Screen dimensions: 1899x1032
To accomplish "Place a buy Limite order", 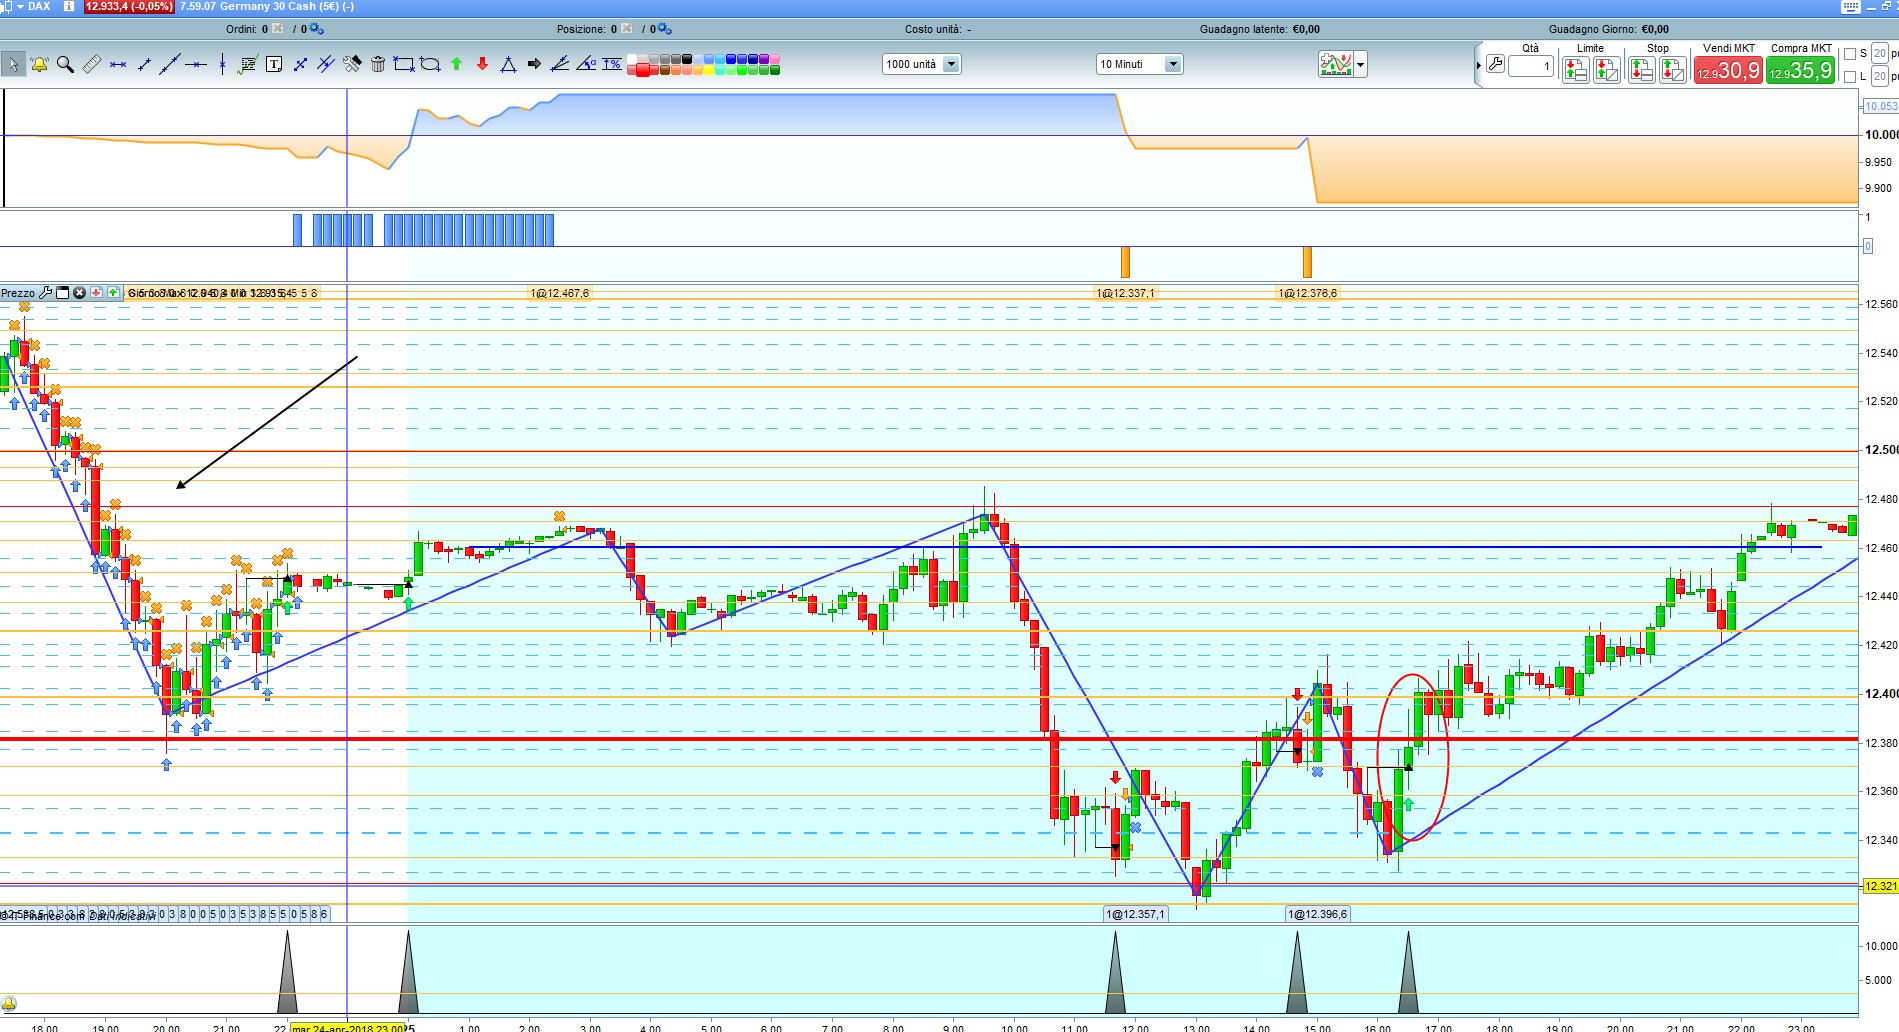I will point(1607,70).
